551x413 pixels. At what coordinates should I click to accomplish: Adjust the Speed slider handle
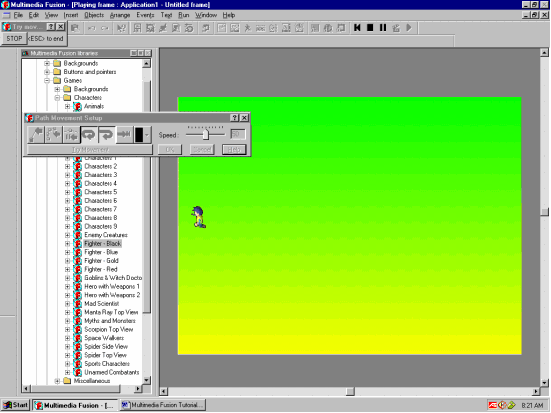click(206, 135)
